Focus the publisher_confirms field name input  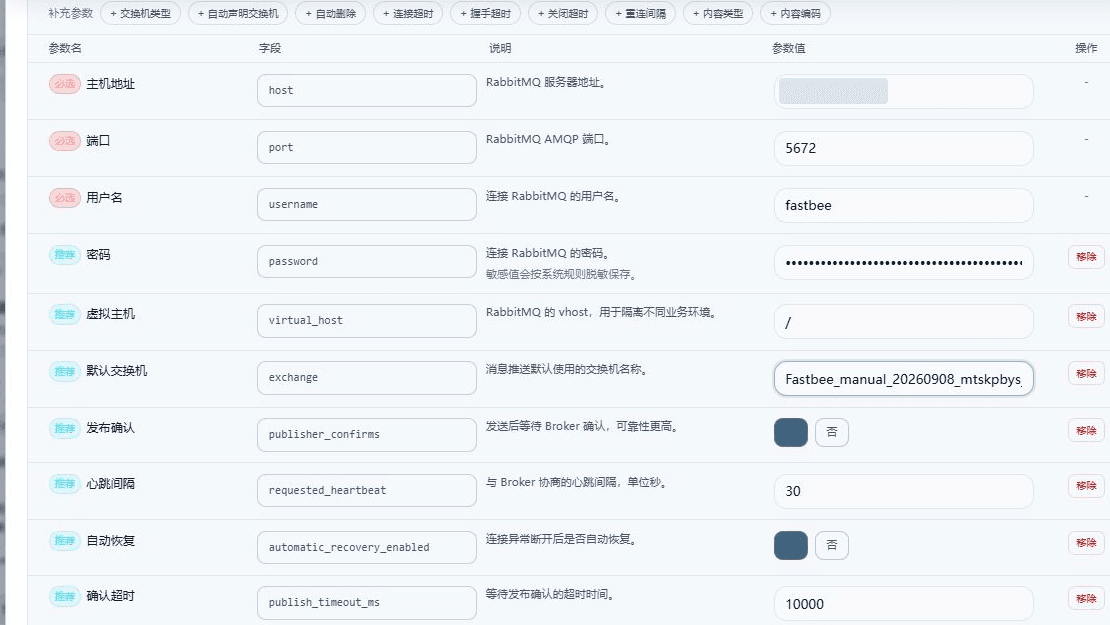tap(367, 435)
